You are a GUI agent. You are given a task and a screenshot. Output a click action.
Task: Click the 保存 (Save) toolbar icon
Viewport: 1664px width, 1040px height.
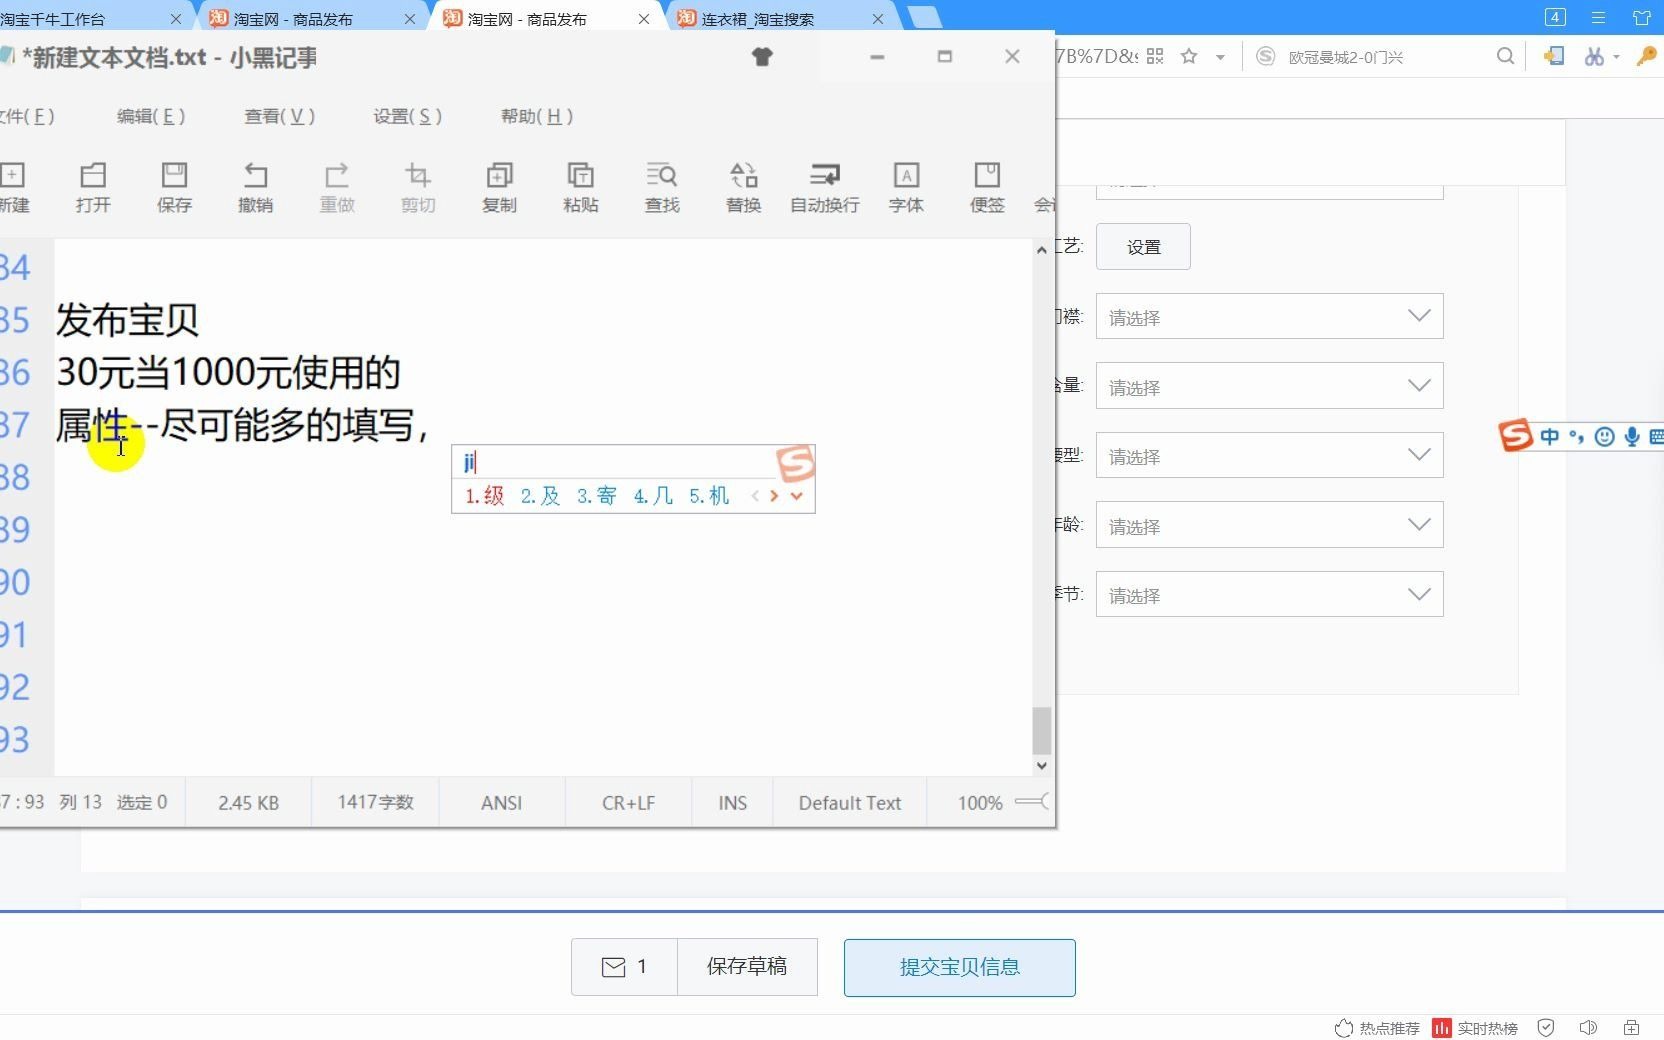click(174, 188)
